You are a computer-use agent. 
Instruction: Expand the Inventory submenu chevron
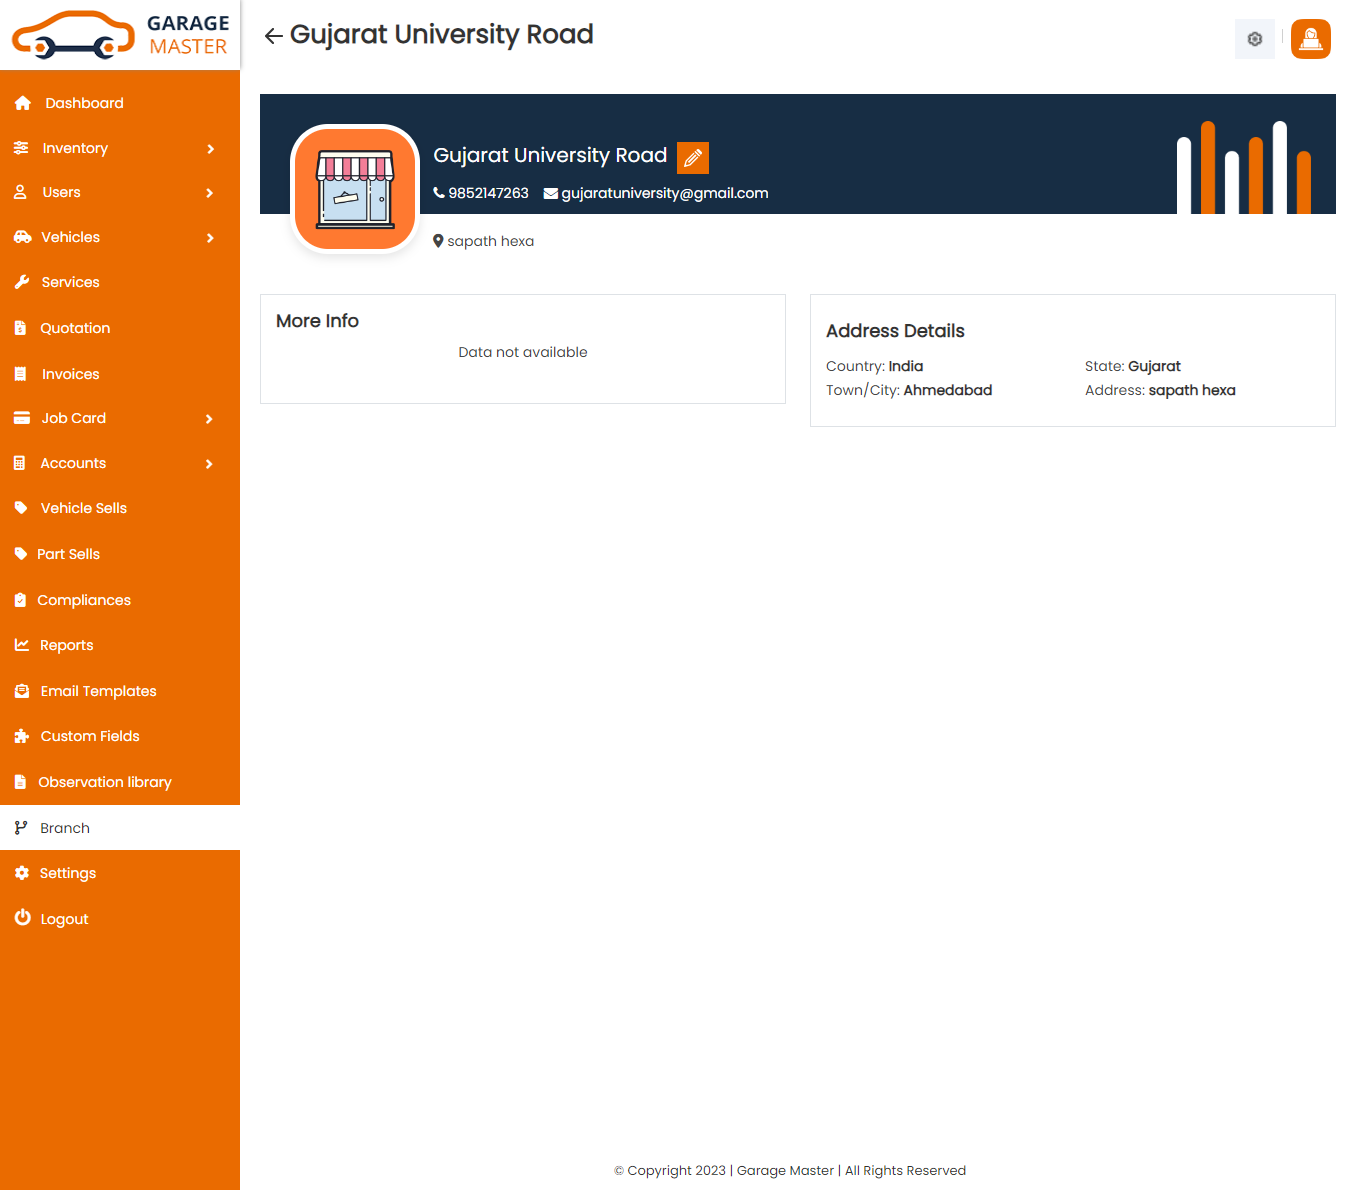click(210, 149)
